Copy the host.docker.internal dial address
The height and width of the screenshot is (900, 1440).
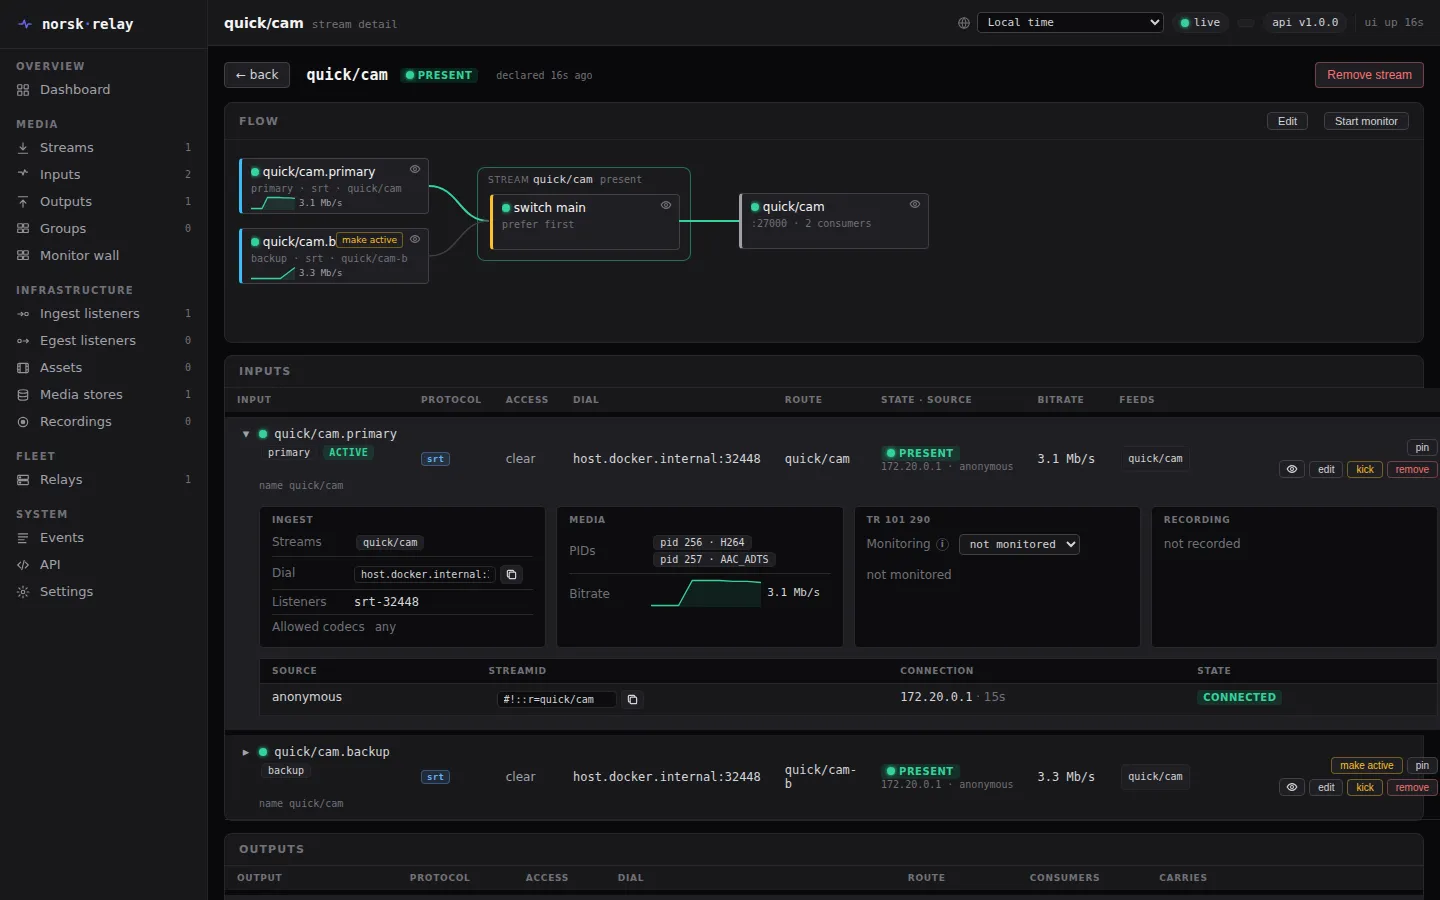point(511,574)
